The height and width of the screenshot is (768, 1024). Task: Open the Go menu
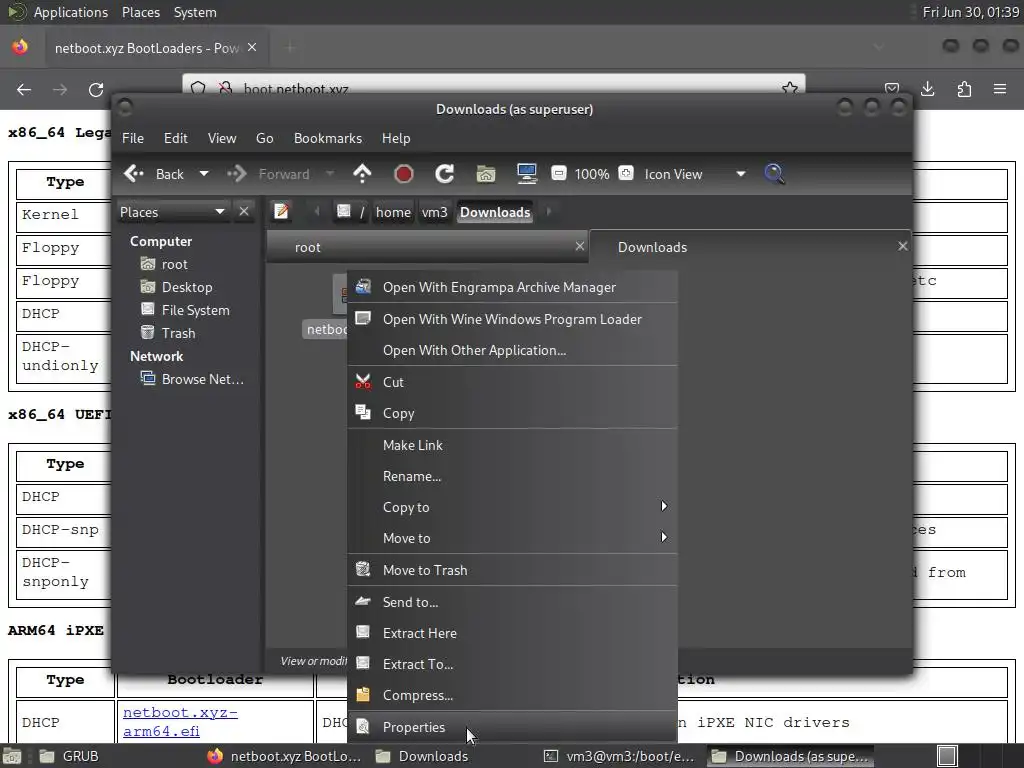click(264, 138)
